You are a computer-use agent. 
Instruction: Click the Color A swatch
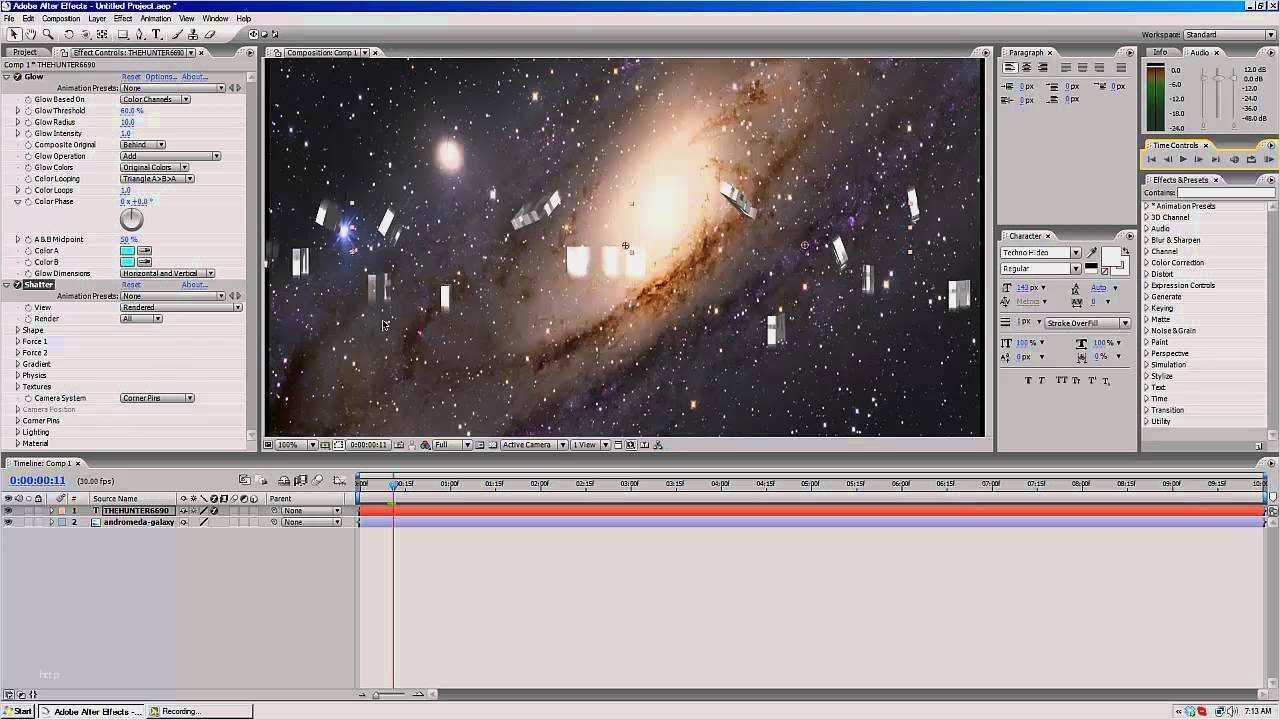[127, 251]
